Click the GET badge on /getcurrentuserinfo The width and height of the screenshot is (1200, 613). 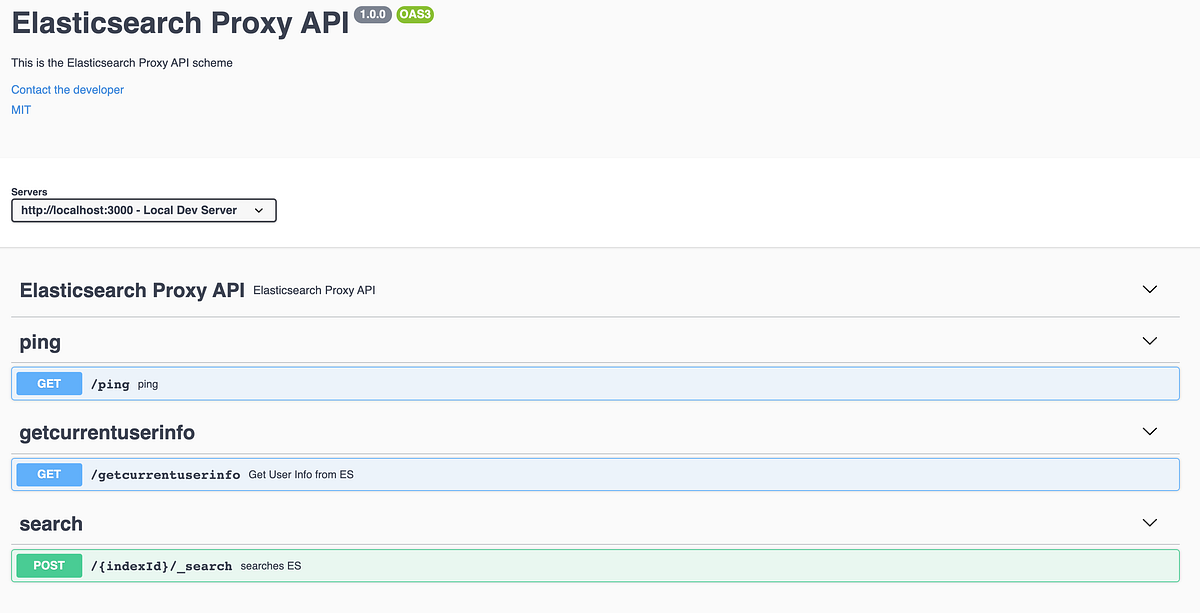(48, 474)
